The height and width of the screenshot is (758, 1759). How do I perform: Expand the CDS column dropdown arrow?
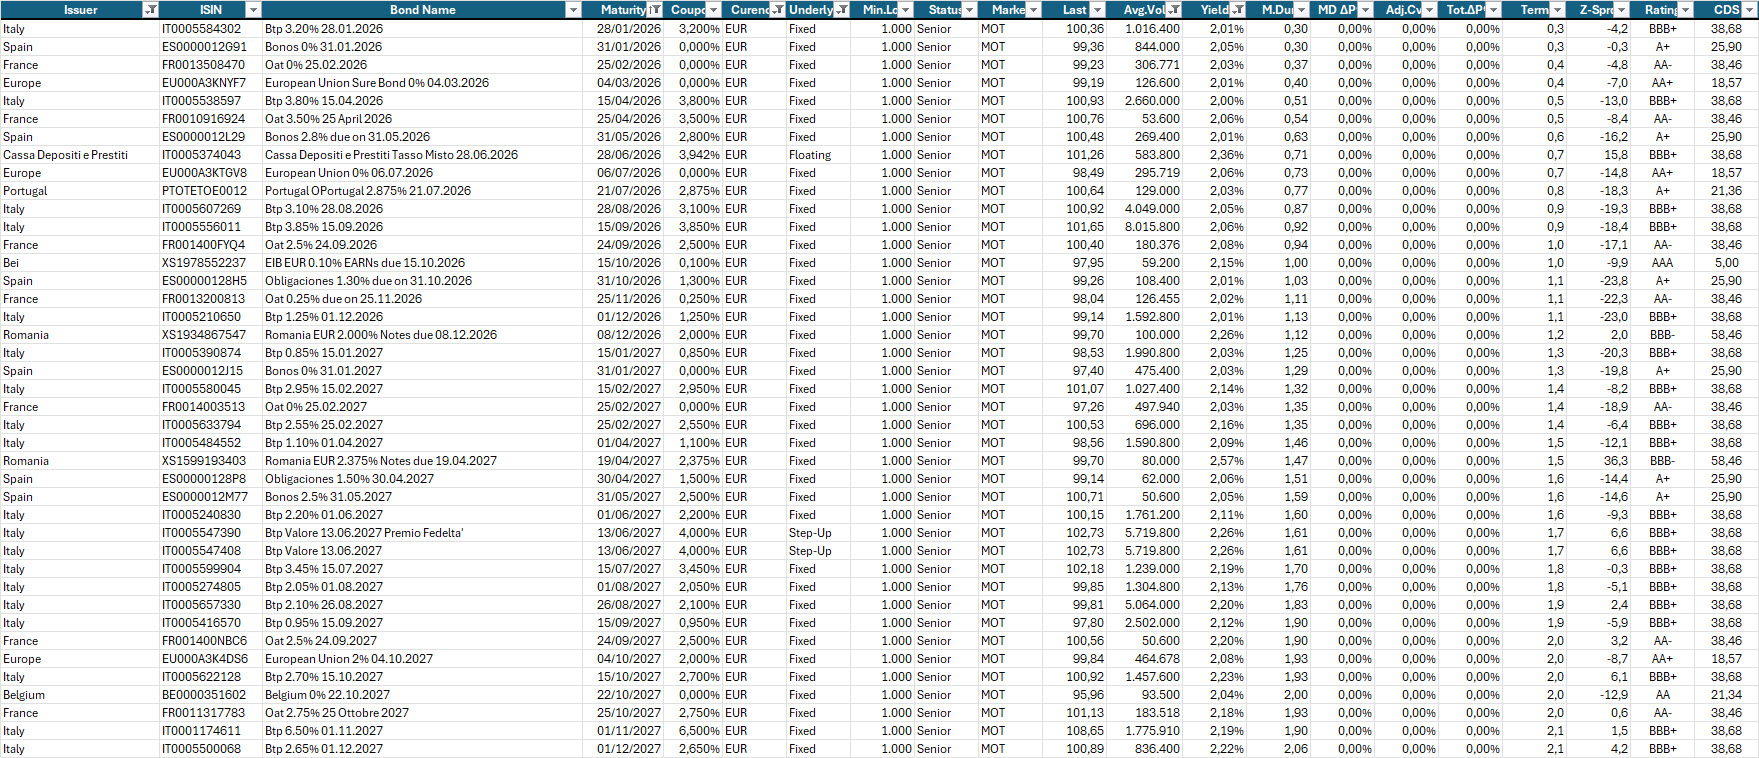click(x=1749, y=10)
